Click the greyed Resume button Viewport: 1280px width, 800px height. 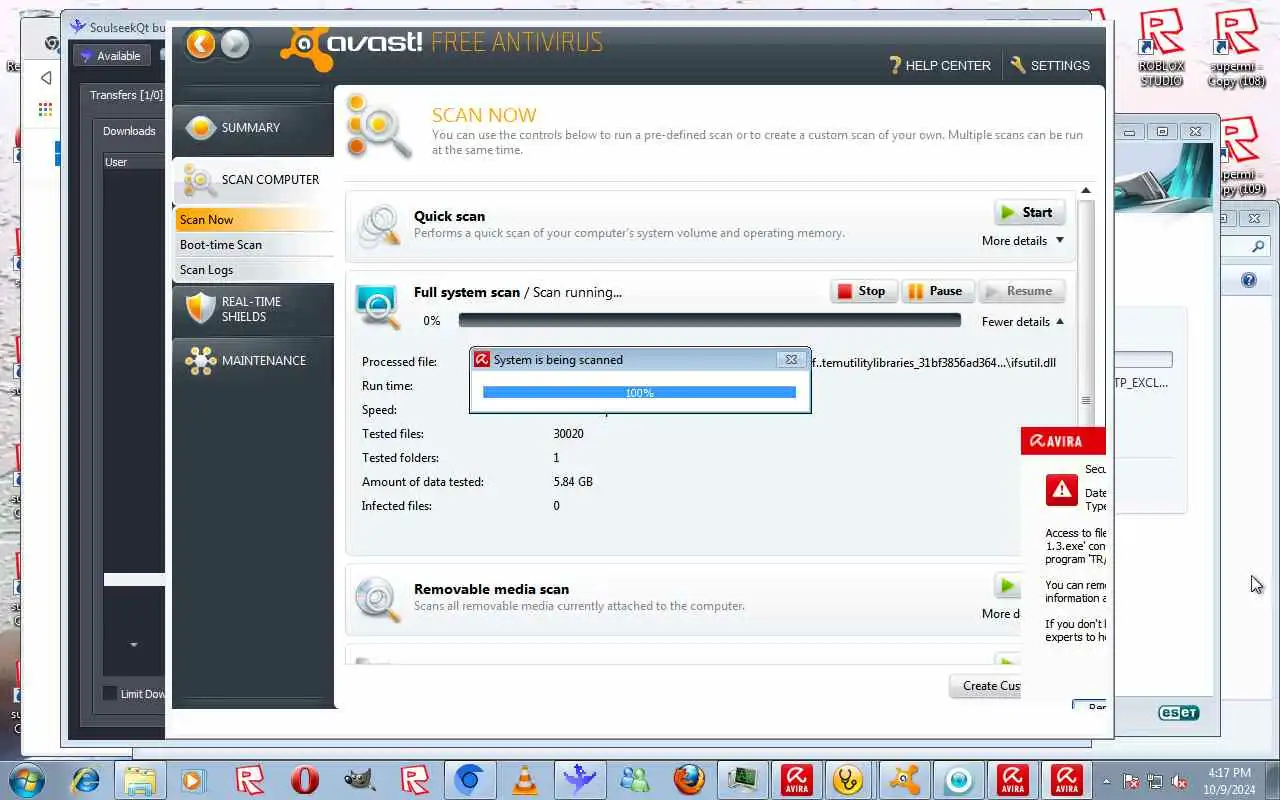click(x=1021, y=291)
